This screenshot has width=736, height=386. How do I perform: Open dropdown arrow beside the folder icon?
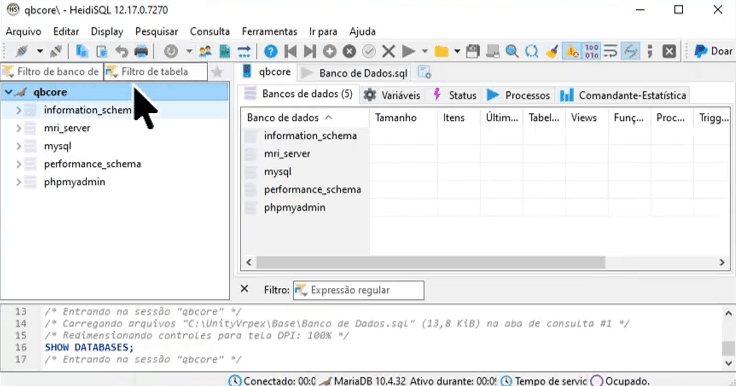point(457,51)
